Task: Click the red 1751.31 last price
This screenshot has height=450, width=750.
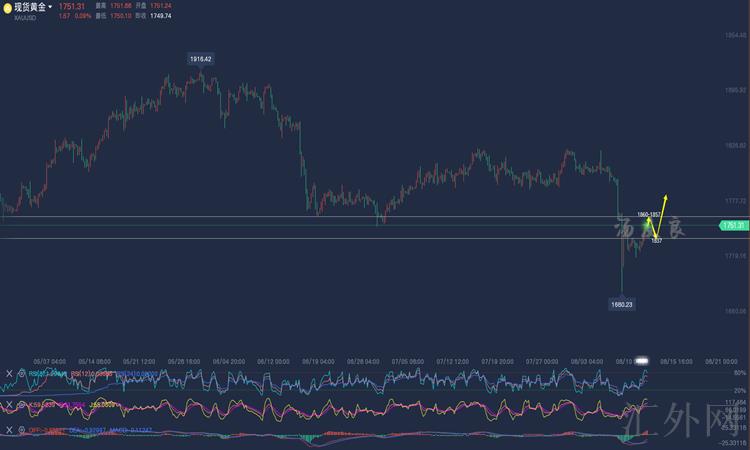Action: tap(72, 7)
